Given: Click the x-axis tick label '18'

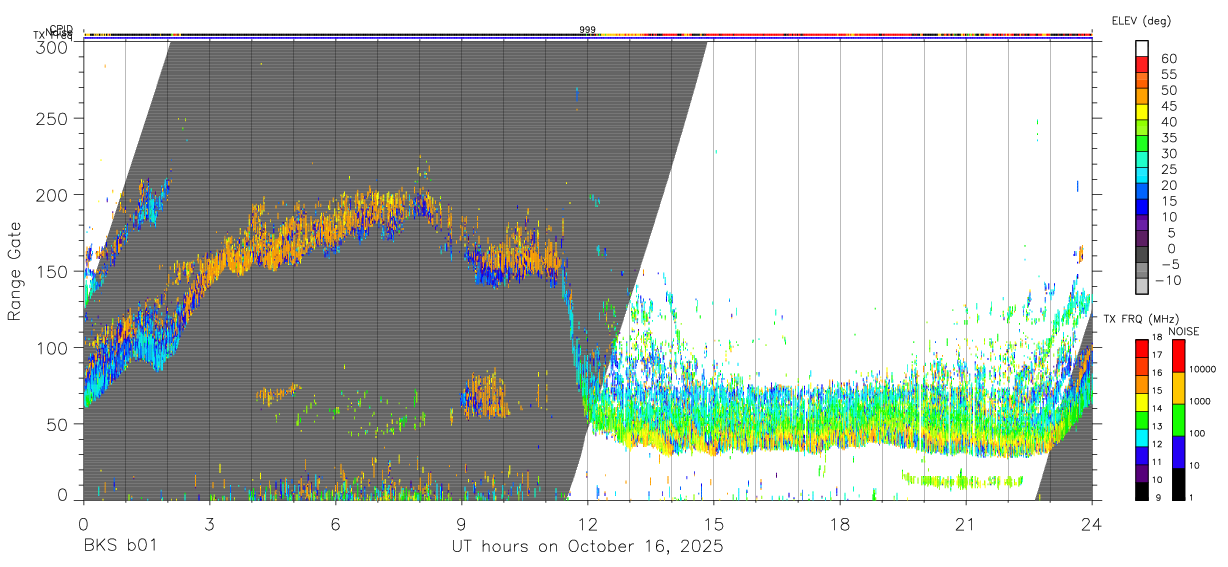Looking at the screenshot, I should [840, 524].
